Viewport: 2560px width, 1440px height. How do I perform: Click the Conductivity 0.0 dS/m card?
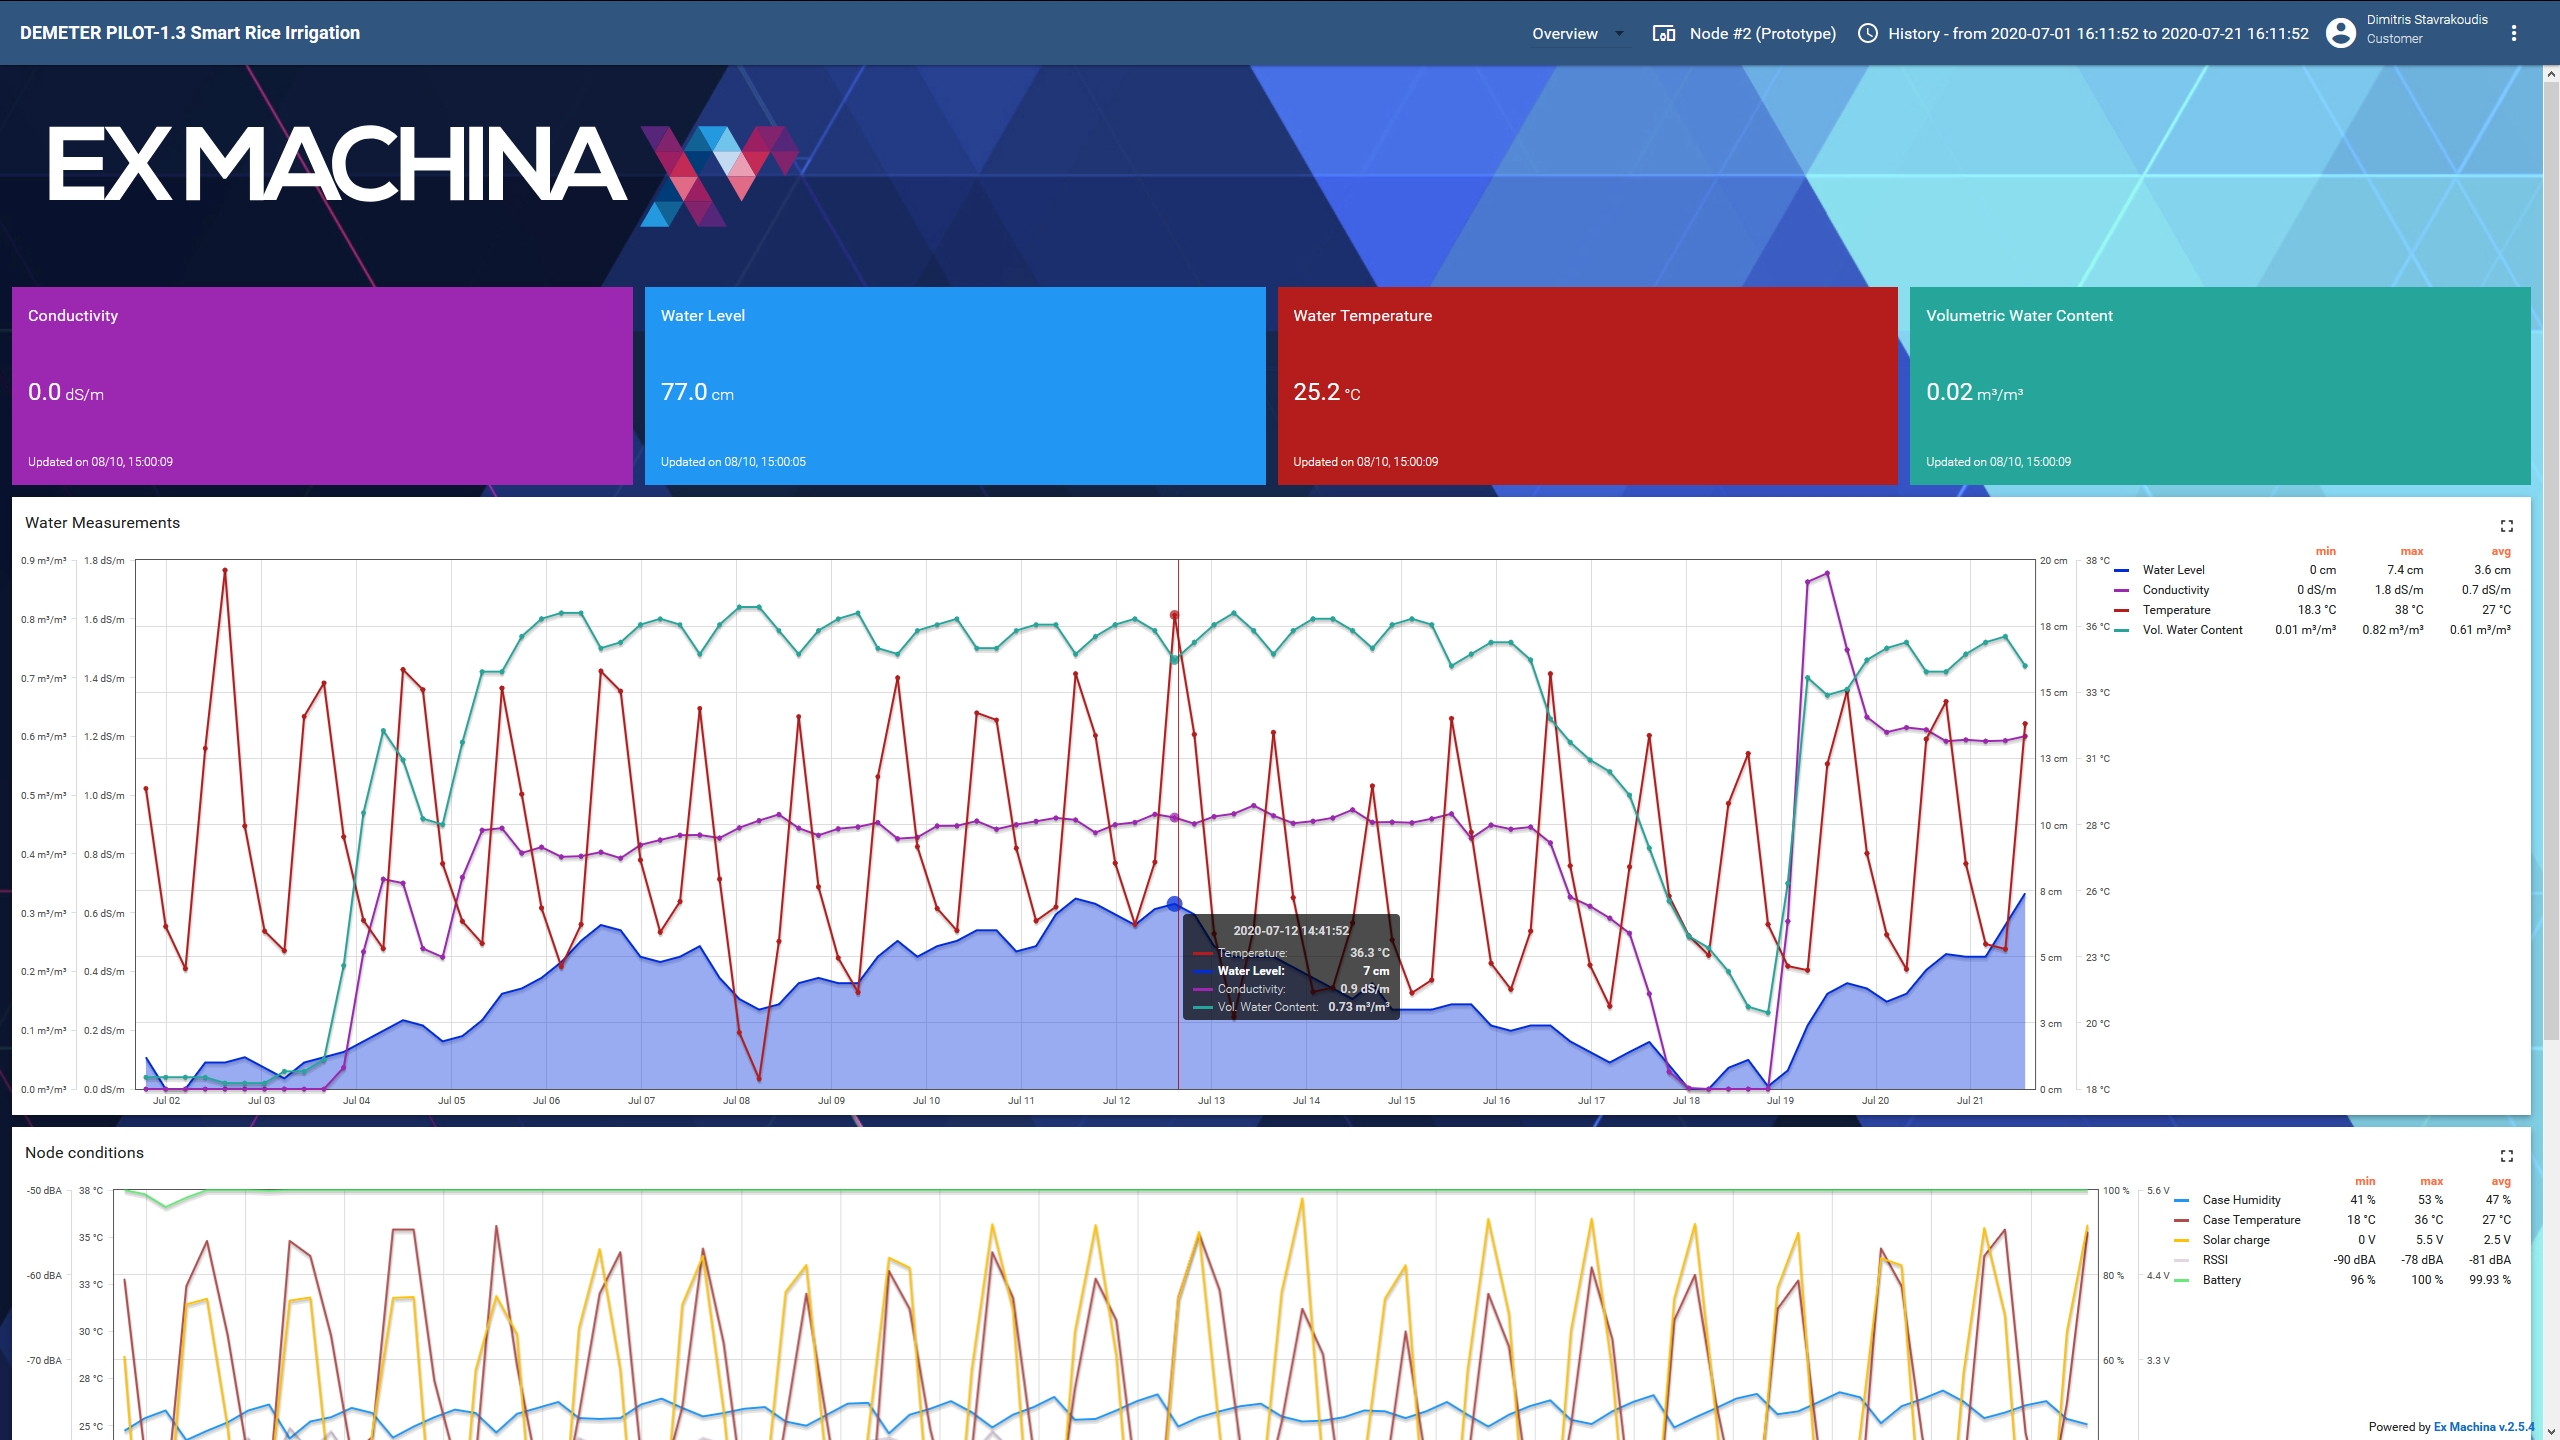point(322,386)
